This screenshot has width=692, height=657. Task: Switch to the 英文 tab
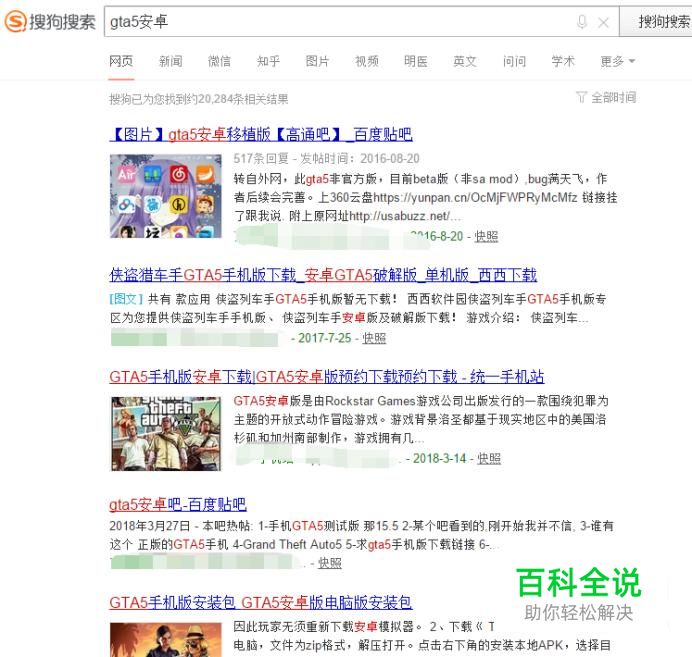tap(465, 61)
